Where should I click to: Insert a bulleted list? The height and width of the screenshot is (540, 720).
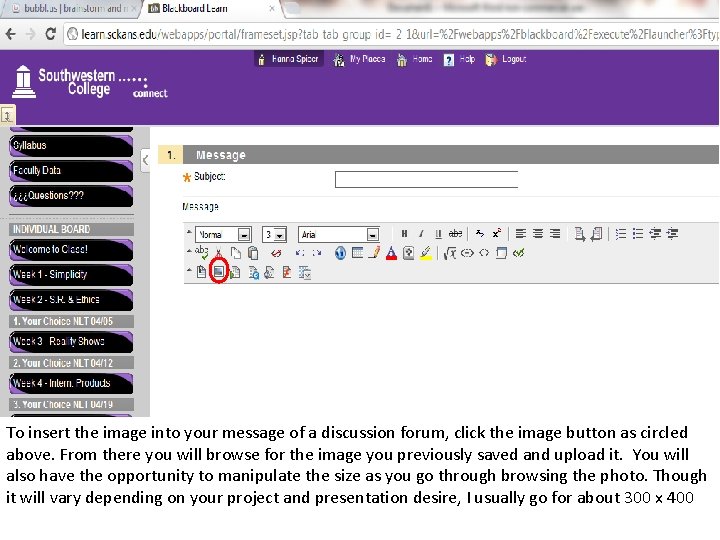(637, 234)
